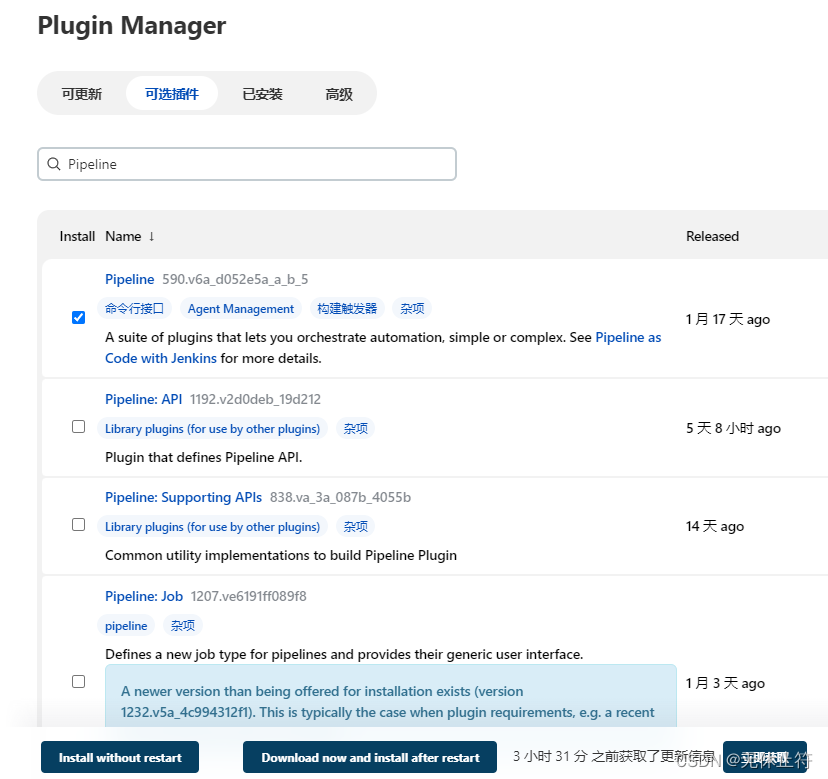Viewport: 828px width, 779px height.
Task: Click the '1 月 17 天 ago' release date
Action: 728,319
